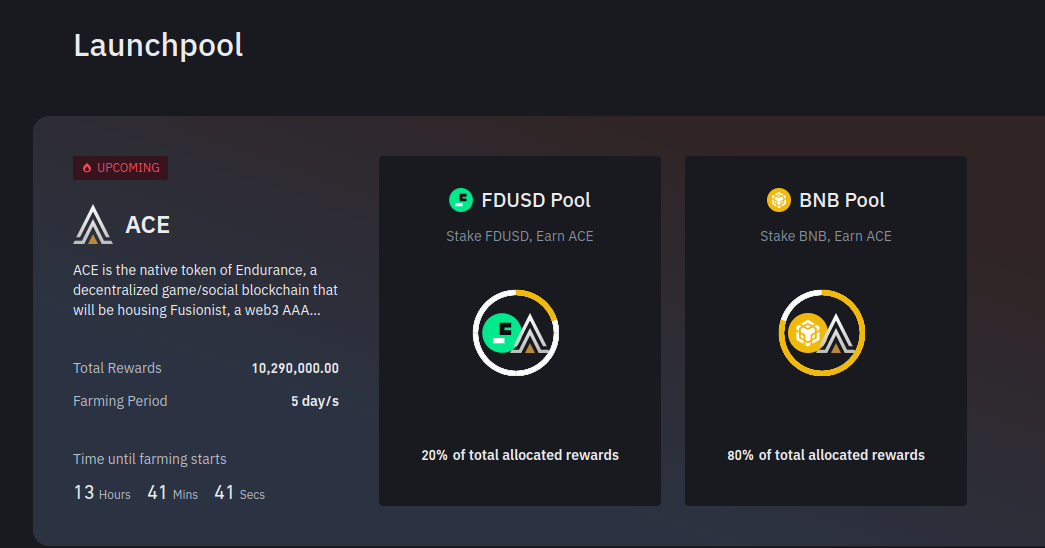The width and height of the screenshot is (1045, 548).
Task: Open the FDUSD Pool title
Action: tap(536, 200)
